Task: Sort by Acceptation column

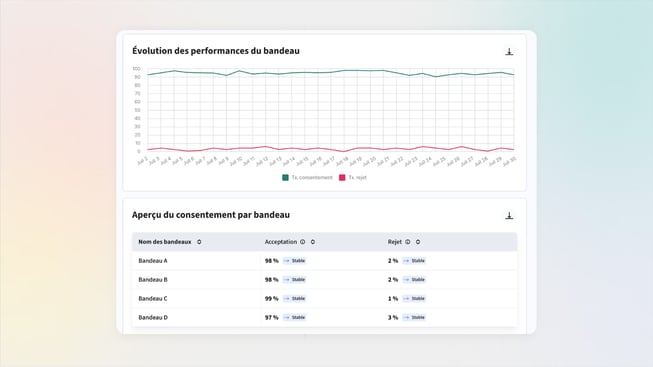Action: coord(313,242)
